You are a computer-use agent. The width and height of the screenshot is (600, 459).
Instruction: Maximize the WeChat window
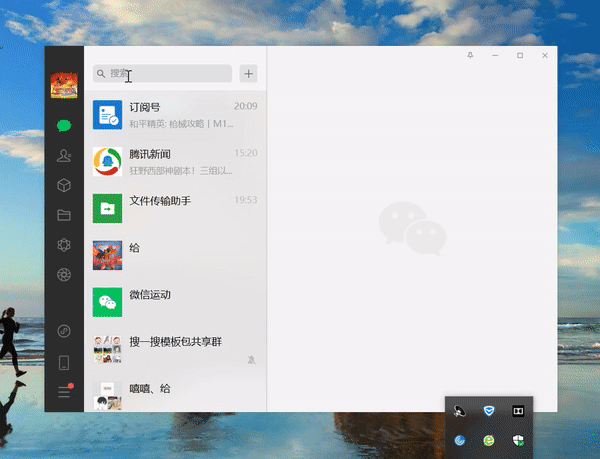point(520,55)
